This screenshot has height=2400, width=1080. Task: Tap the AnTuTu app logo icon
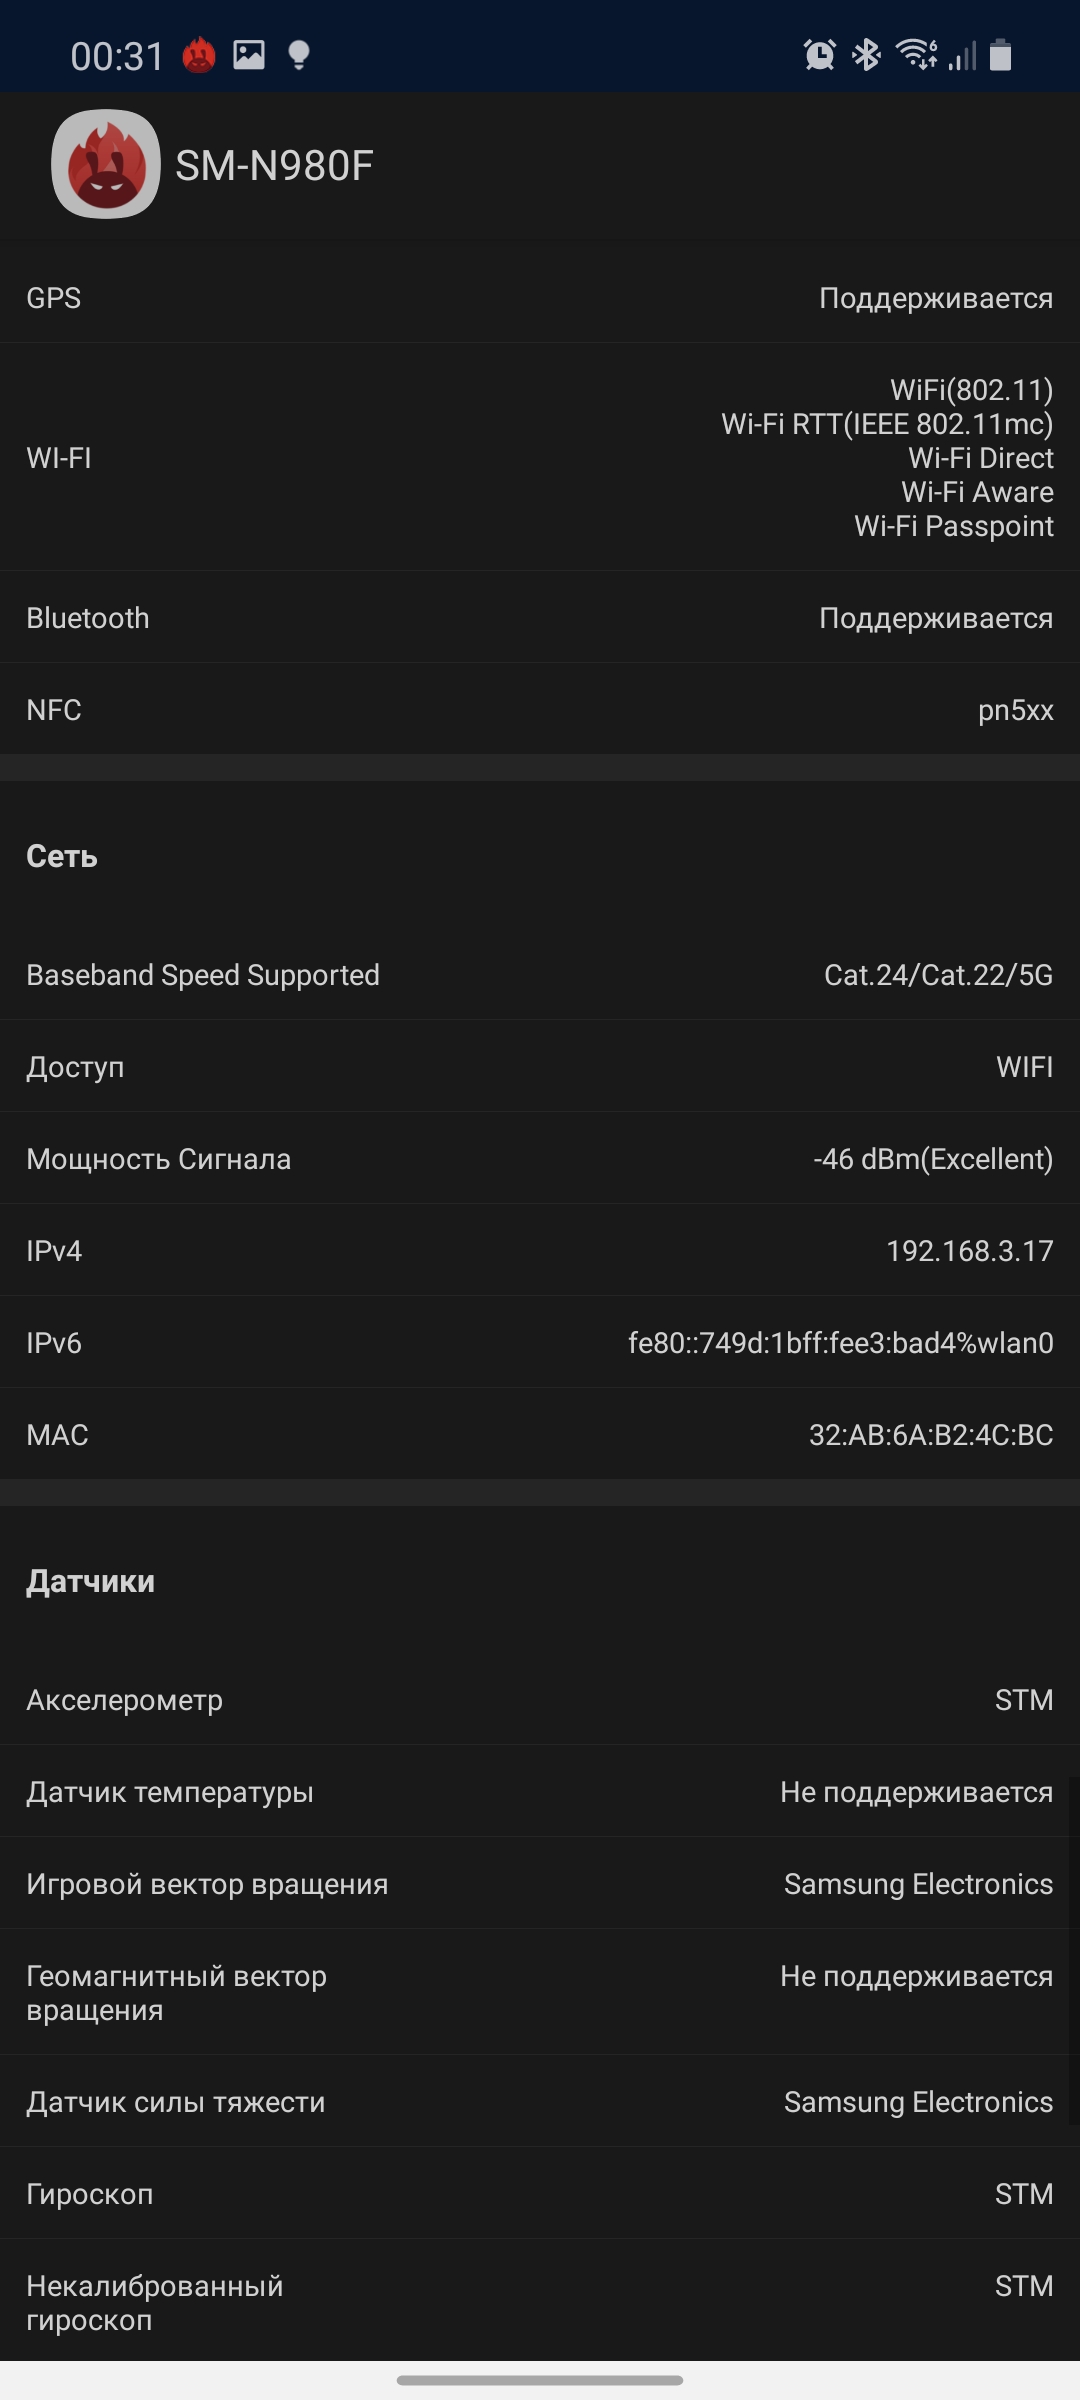coord(106,164)
